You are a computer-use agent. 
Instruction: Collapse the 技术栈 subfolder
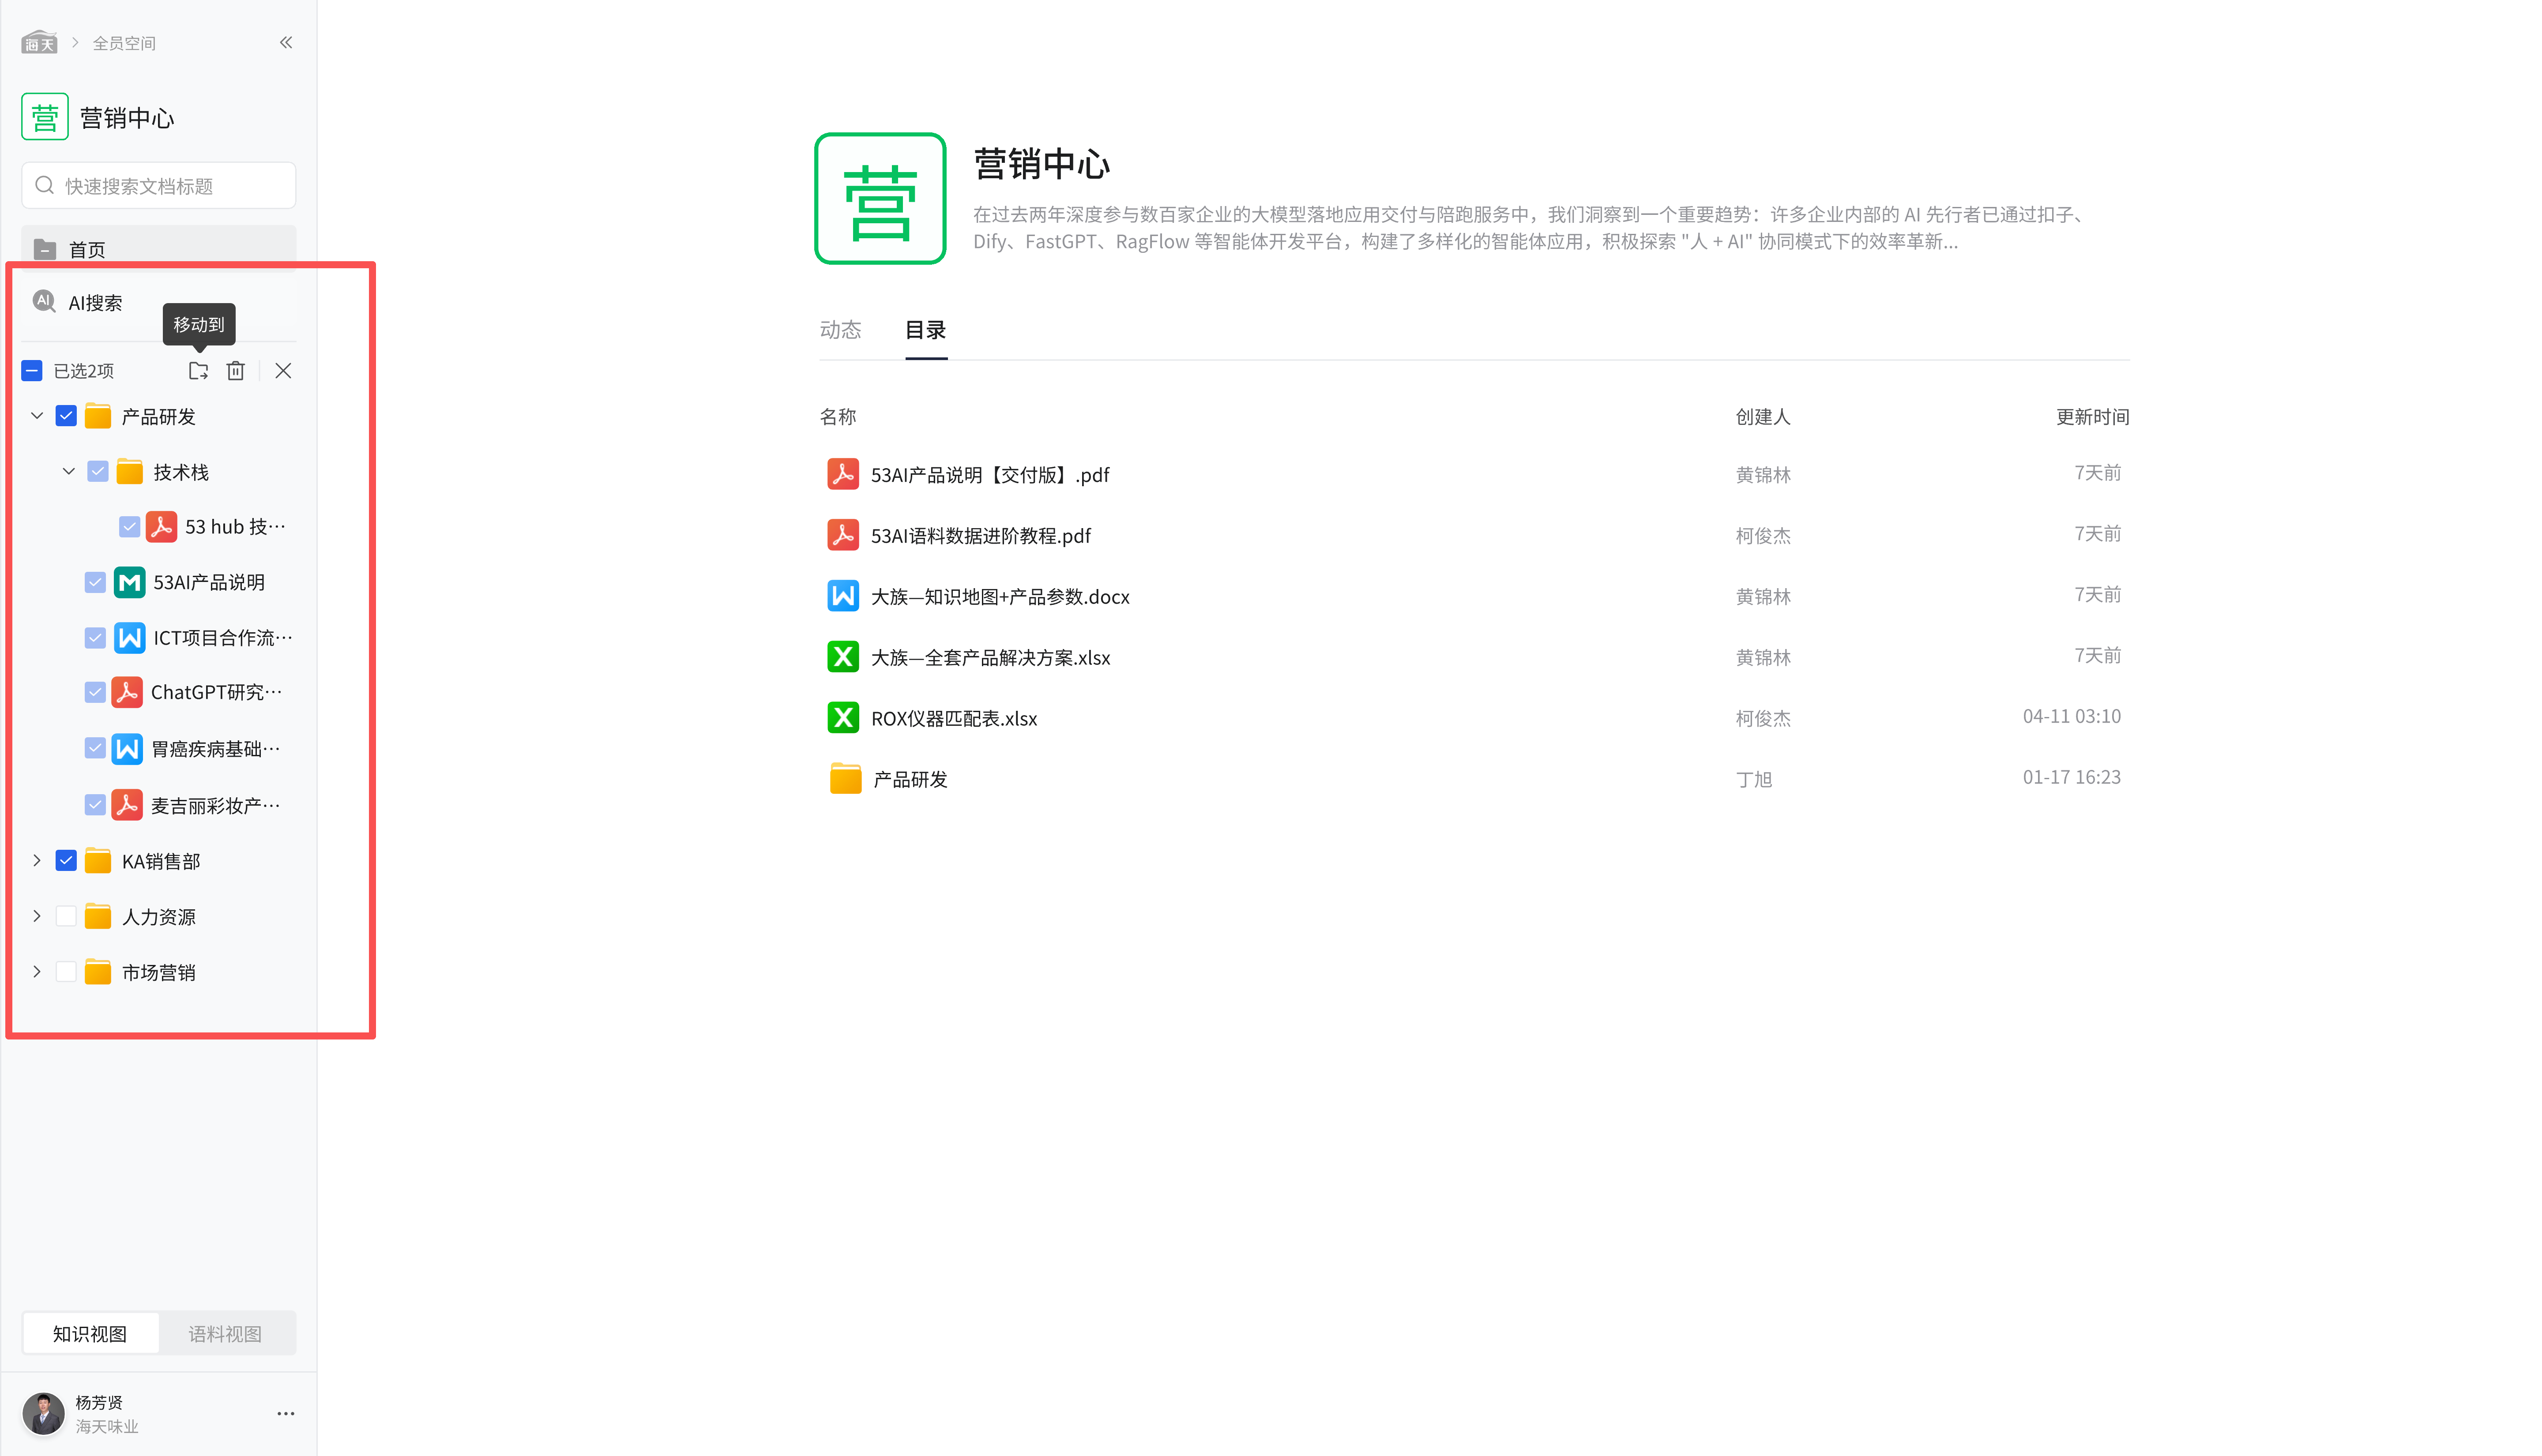(69, 471)
